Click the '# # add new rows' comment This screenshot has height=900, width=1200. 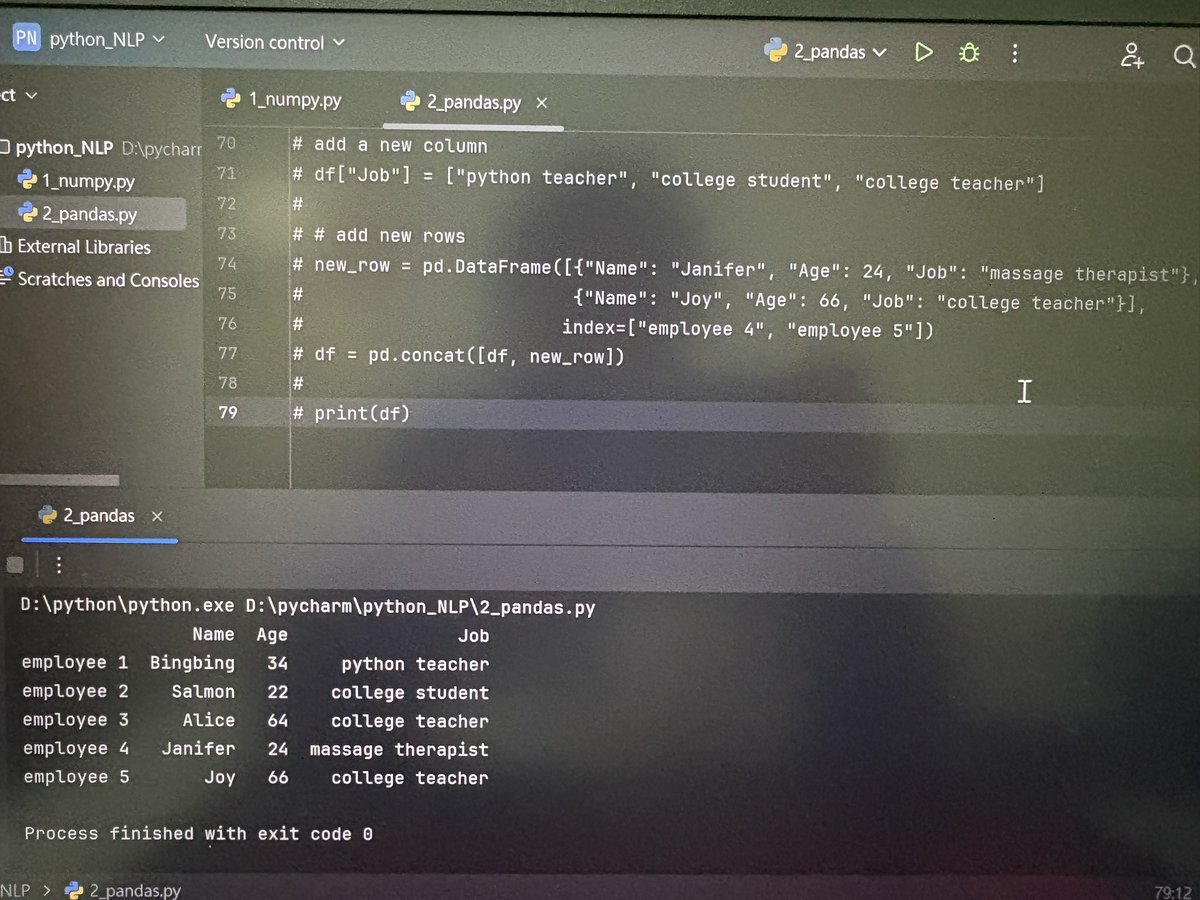point(379,236)
